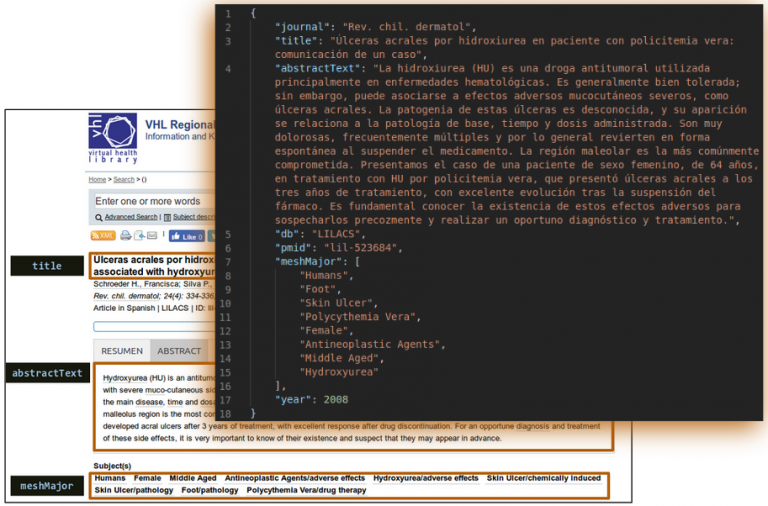
Task: Switch to the ABSTRACT tab
Action: click(x=179, y=351)
